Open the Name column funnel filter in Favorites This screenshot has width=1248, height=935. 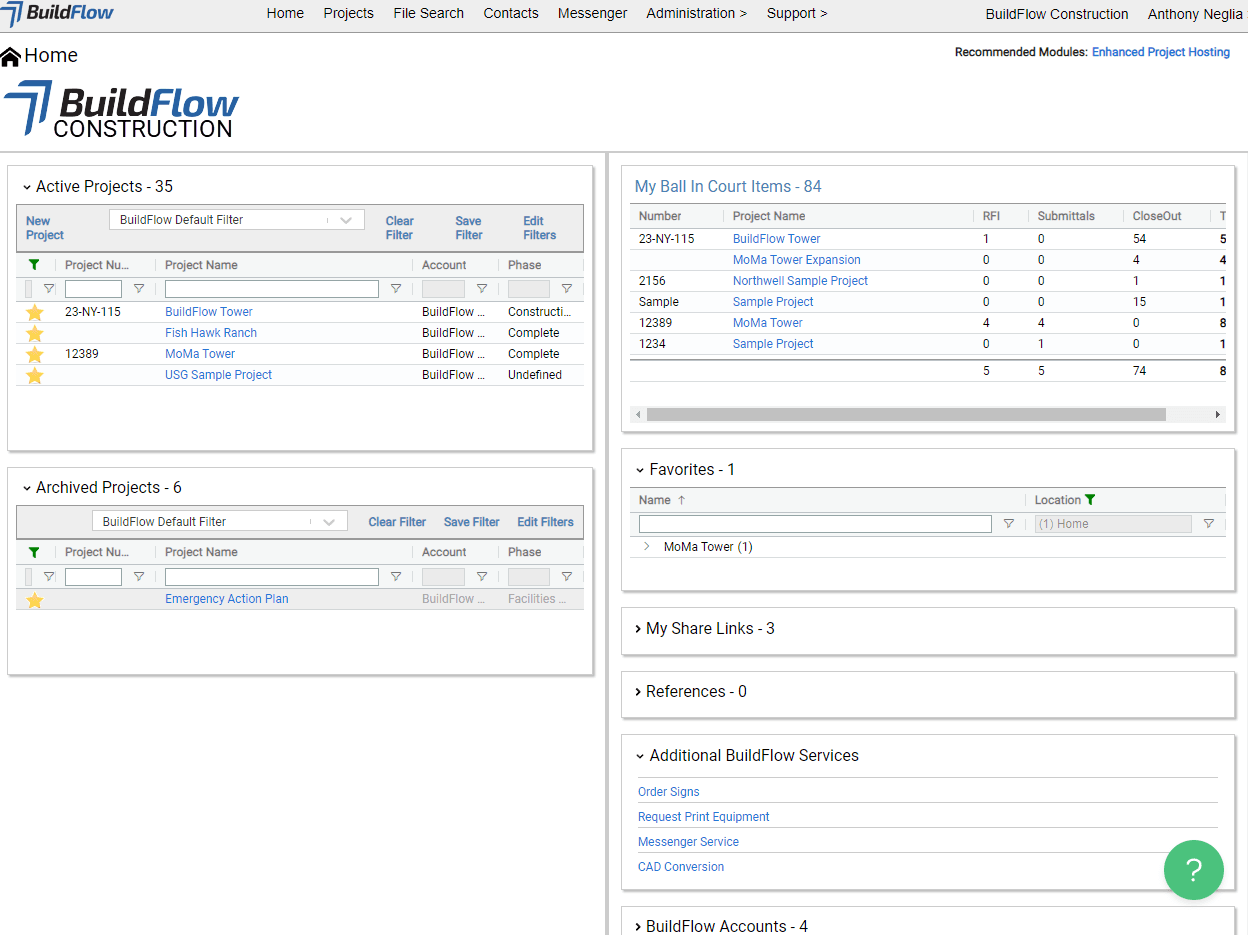pos(1009,523)
